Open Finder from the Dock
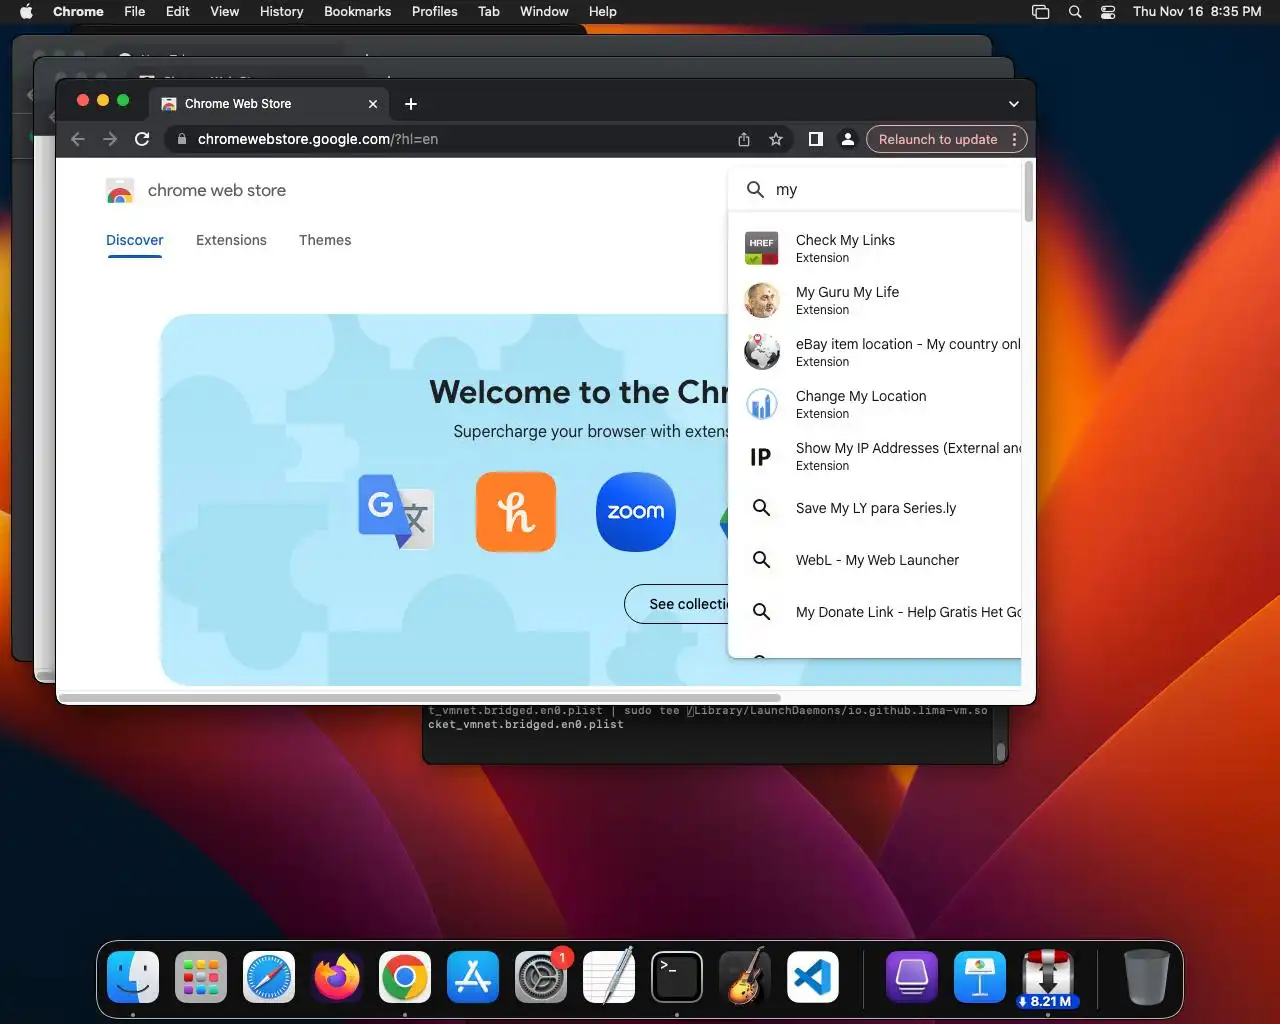Screen dimensions: 1280x1024 tap(133, 977)
